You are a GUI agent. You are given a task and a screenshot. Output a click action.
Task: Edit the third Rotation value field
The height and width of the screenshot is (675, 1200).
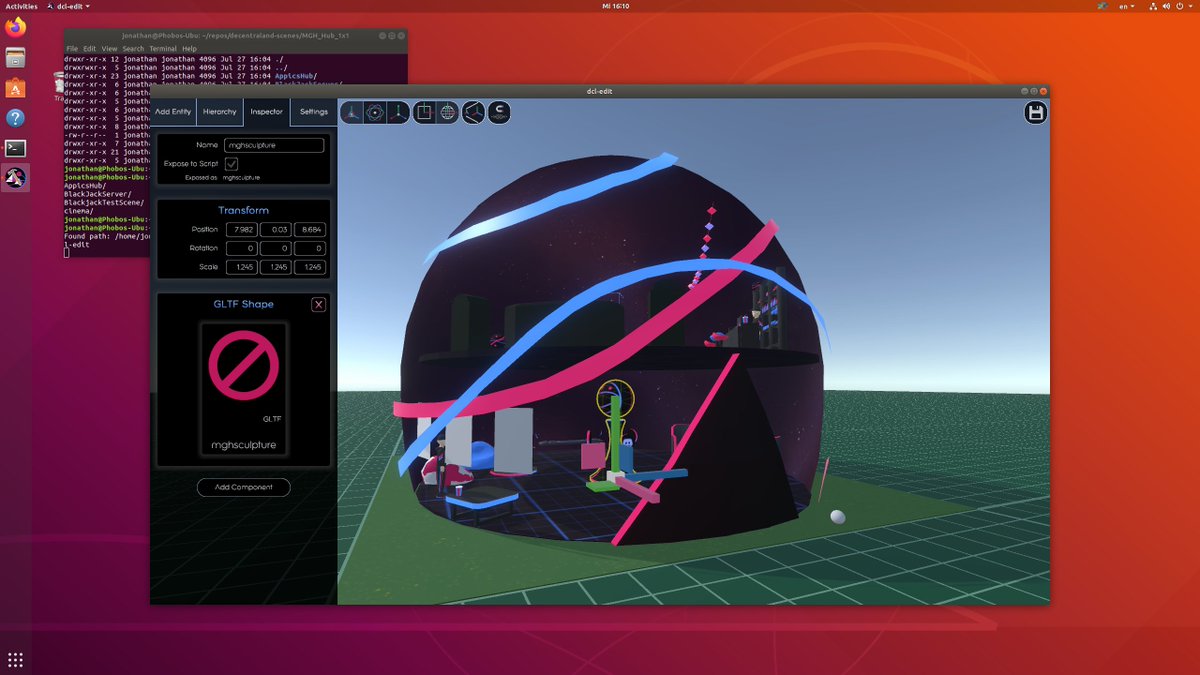click(310, 248)
